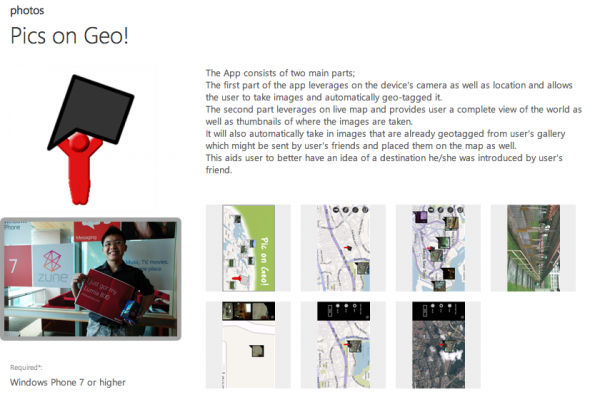Click the black photo frame in the logo
610x407 pixels.
click(91, 111)
